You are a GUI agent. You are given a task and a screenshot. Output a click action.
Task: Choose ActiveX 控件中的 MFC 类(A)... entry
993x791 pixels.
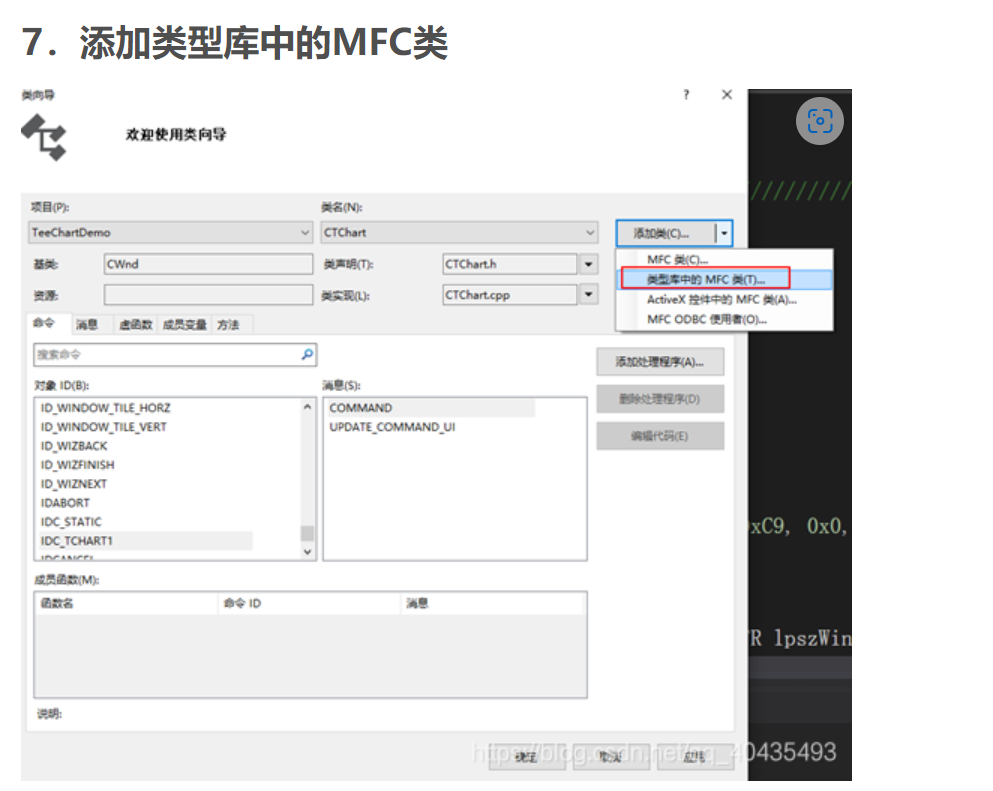[x=724, y=300]
